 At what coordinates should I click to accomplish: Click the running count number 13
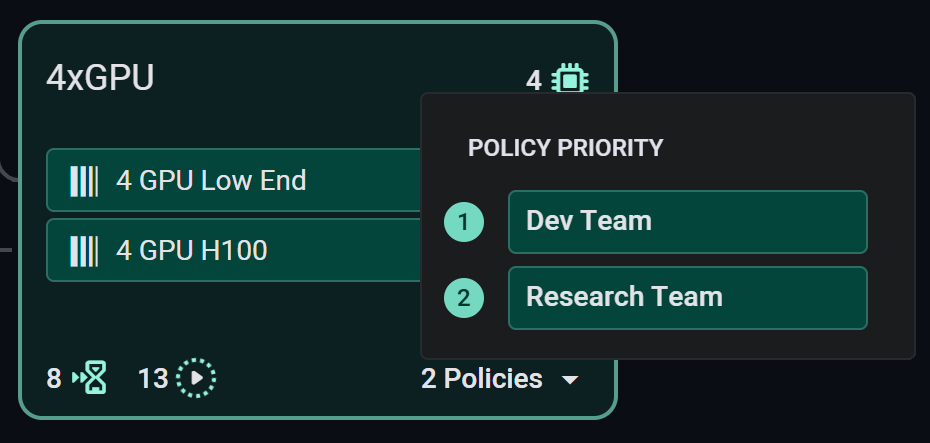point(153,379)
